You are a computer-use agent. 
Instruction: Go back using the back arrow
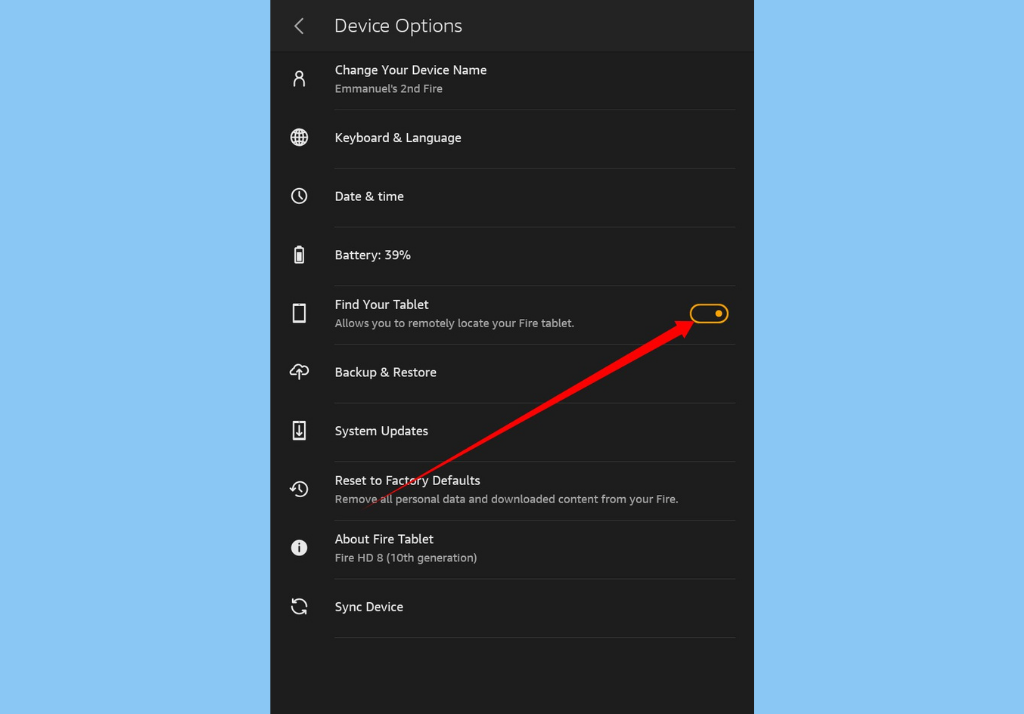coord(299,26)
